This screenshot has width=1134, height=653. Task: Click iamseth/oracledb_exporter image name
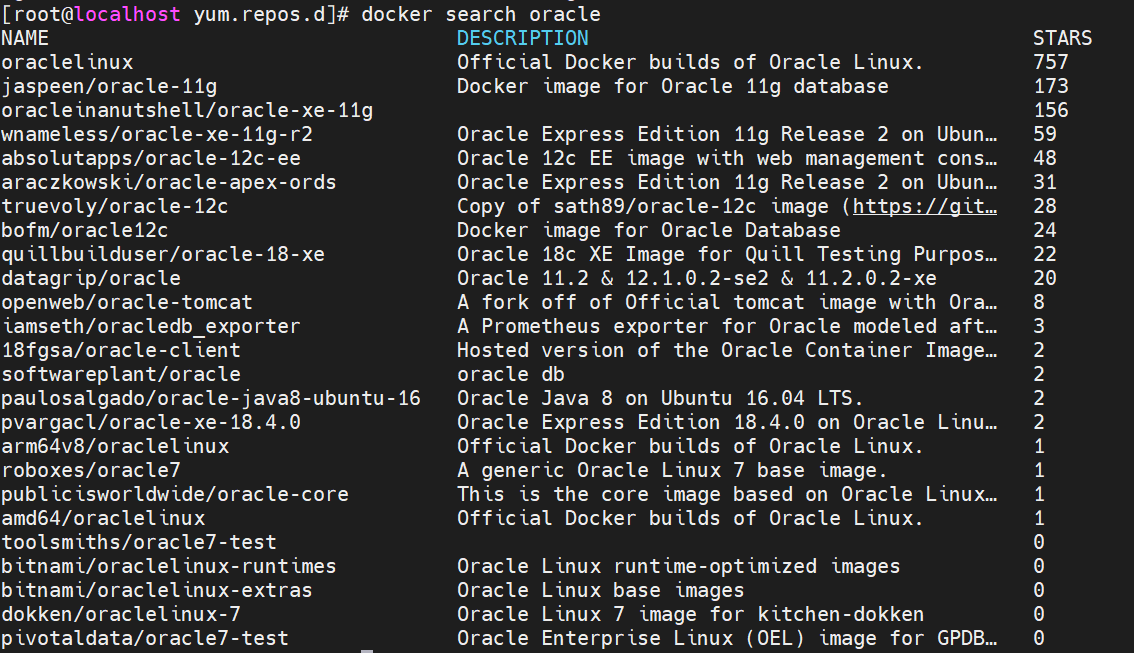point(151,327)
